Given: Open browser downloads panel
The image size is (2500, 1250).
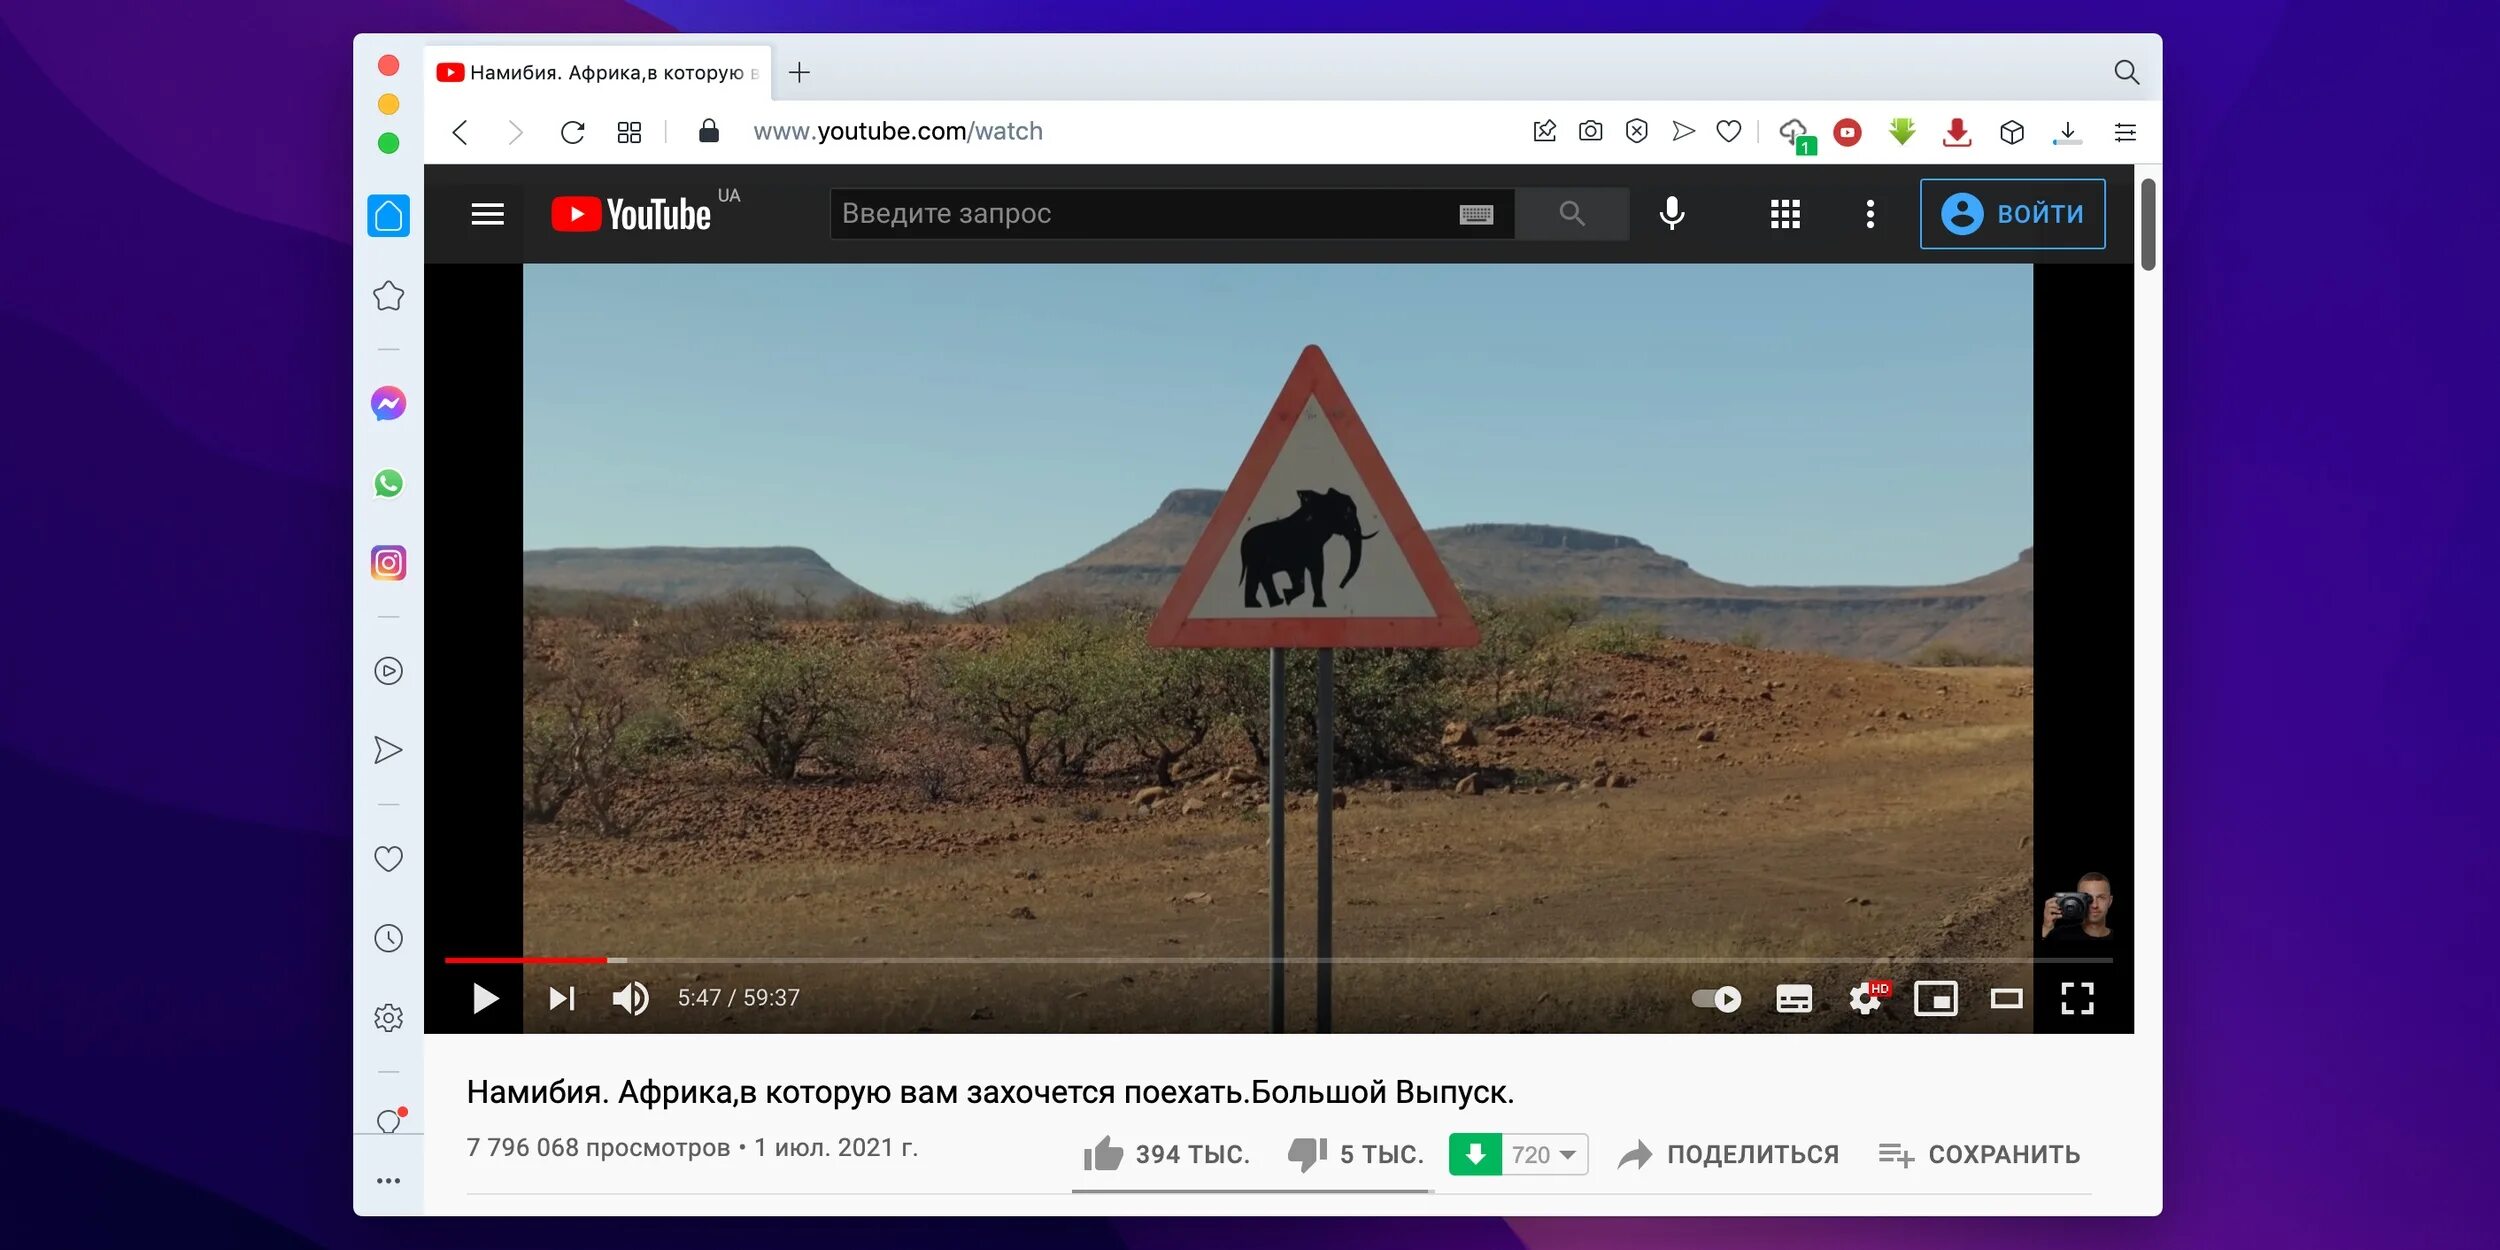Looking at the screenshot, I should [x=2067, y=132].
